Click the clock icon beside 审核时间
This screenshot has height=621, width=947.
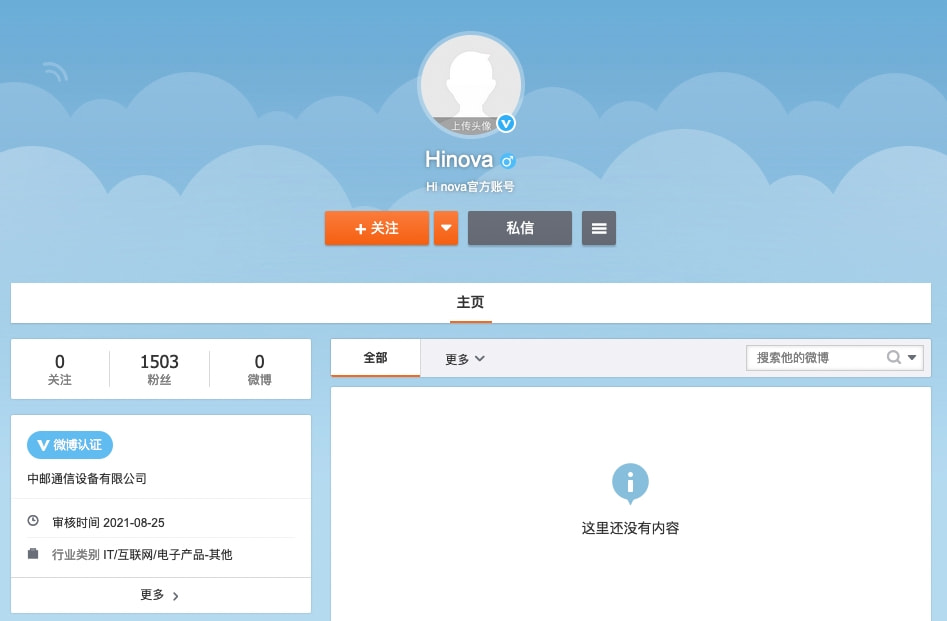[x=33, y=521]
